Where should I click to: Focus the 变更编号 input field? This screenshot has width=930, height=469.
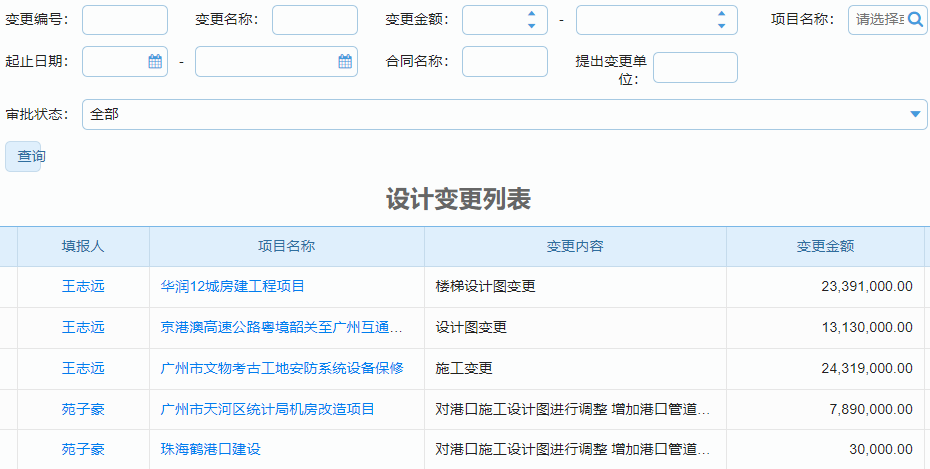pyautogui.click(x=125, y=20)
